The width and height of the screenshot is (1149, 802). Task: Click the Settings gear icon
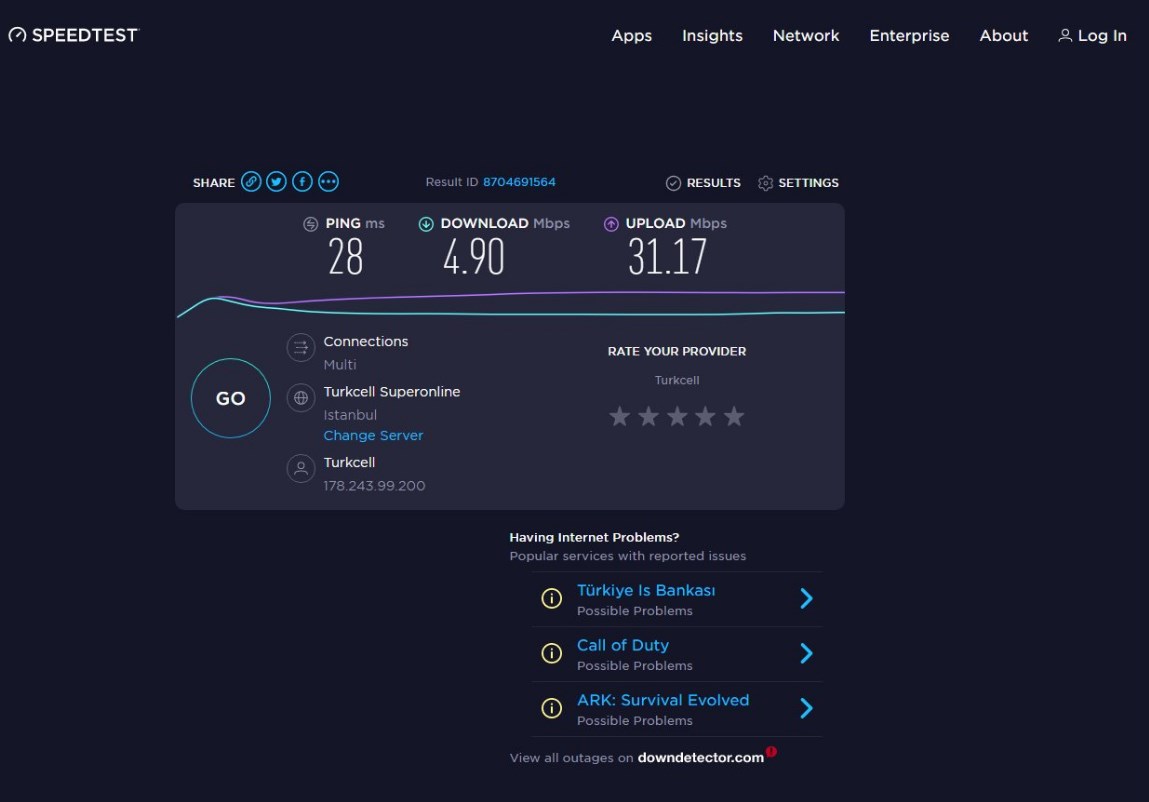[765, 183]
